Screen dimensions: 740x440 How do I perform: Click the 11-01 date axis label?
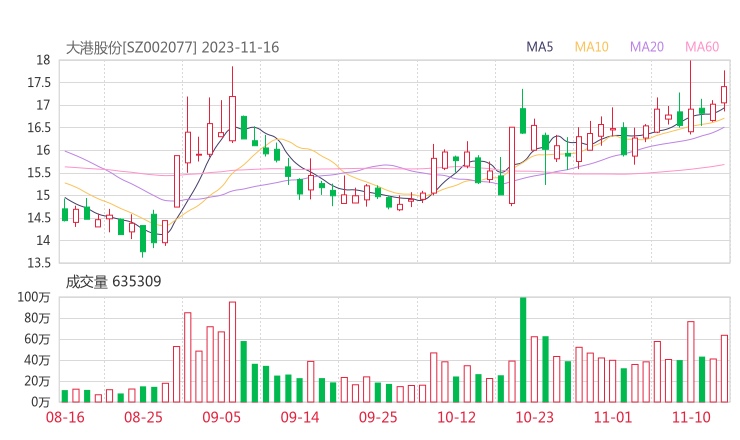click(x=613, y=417)
